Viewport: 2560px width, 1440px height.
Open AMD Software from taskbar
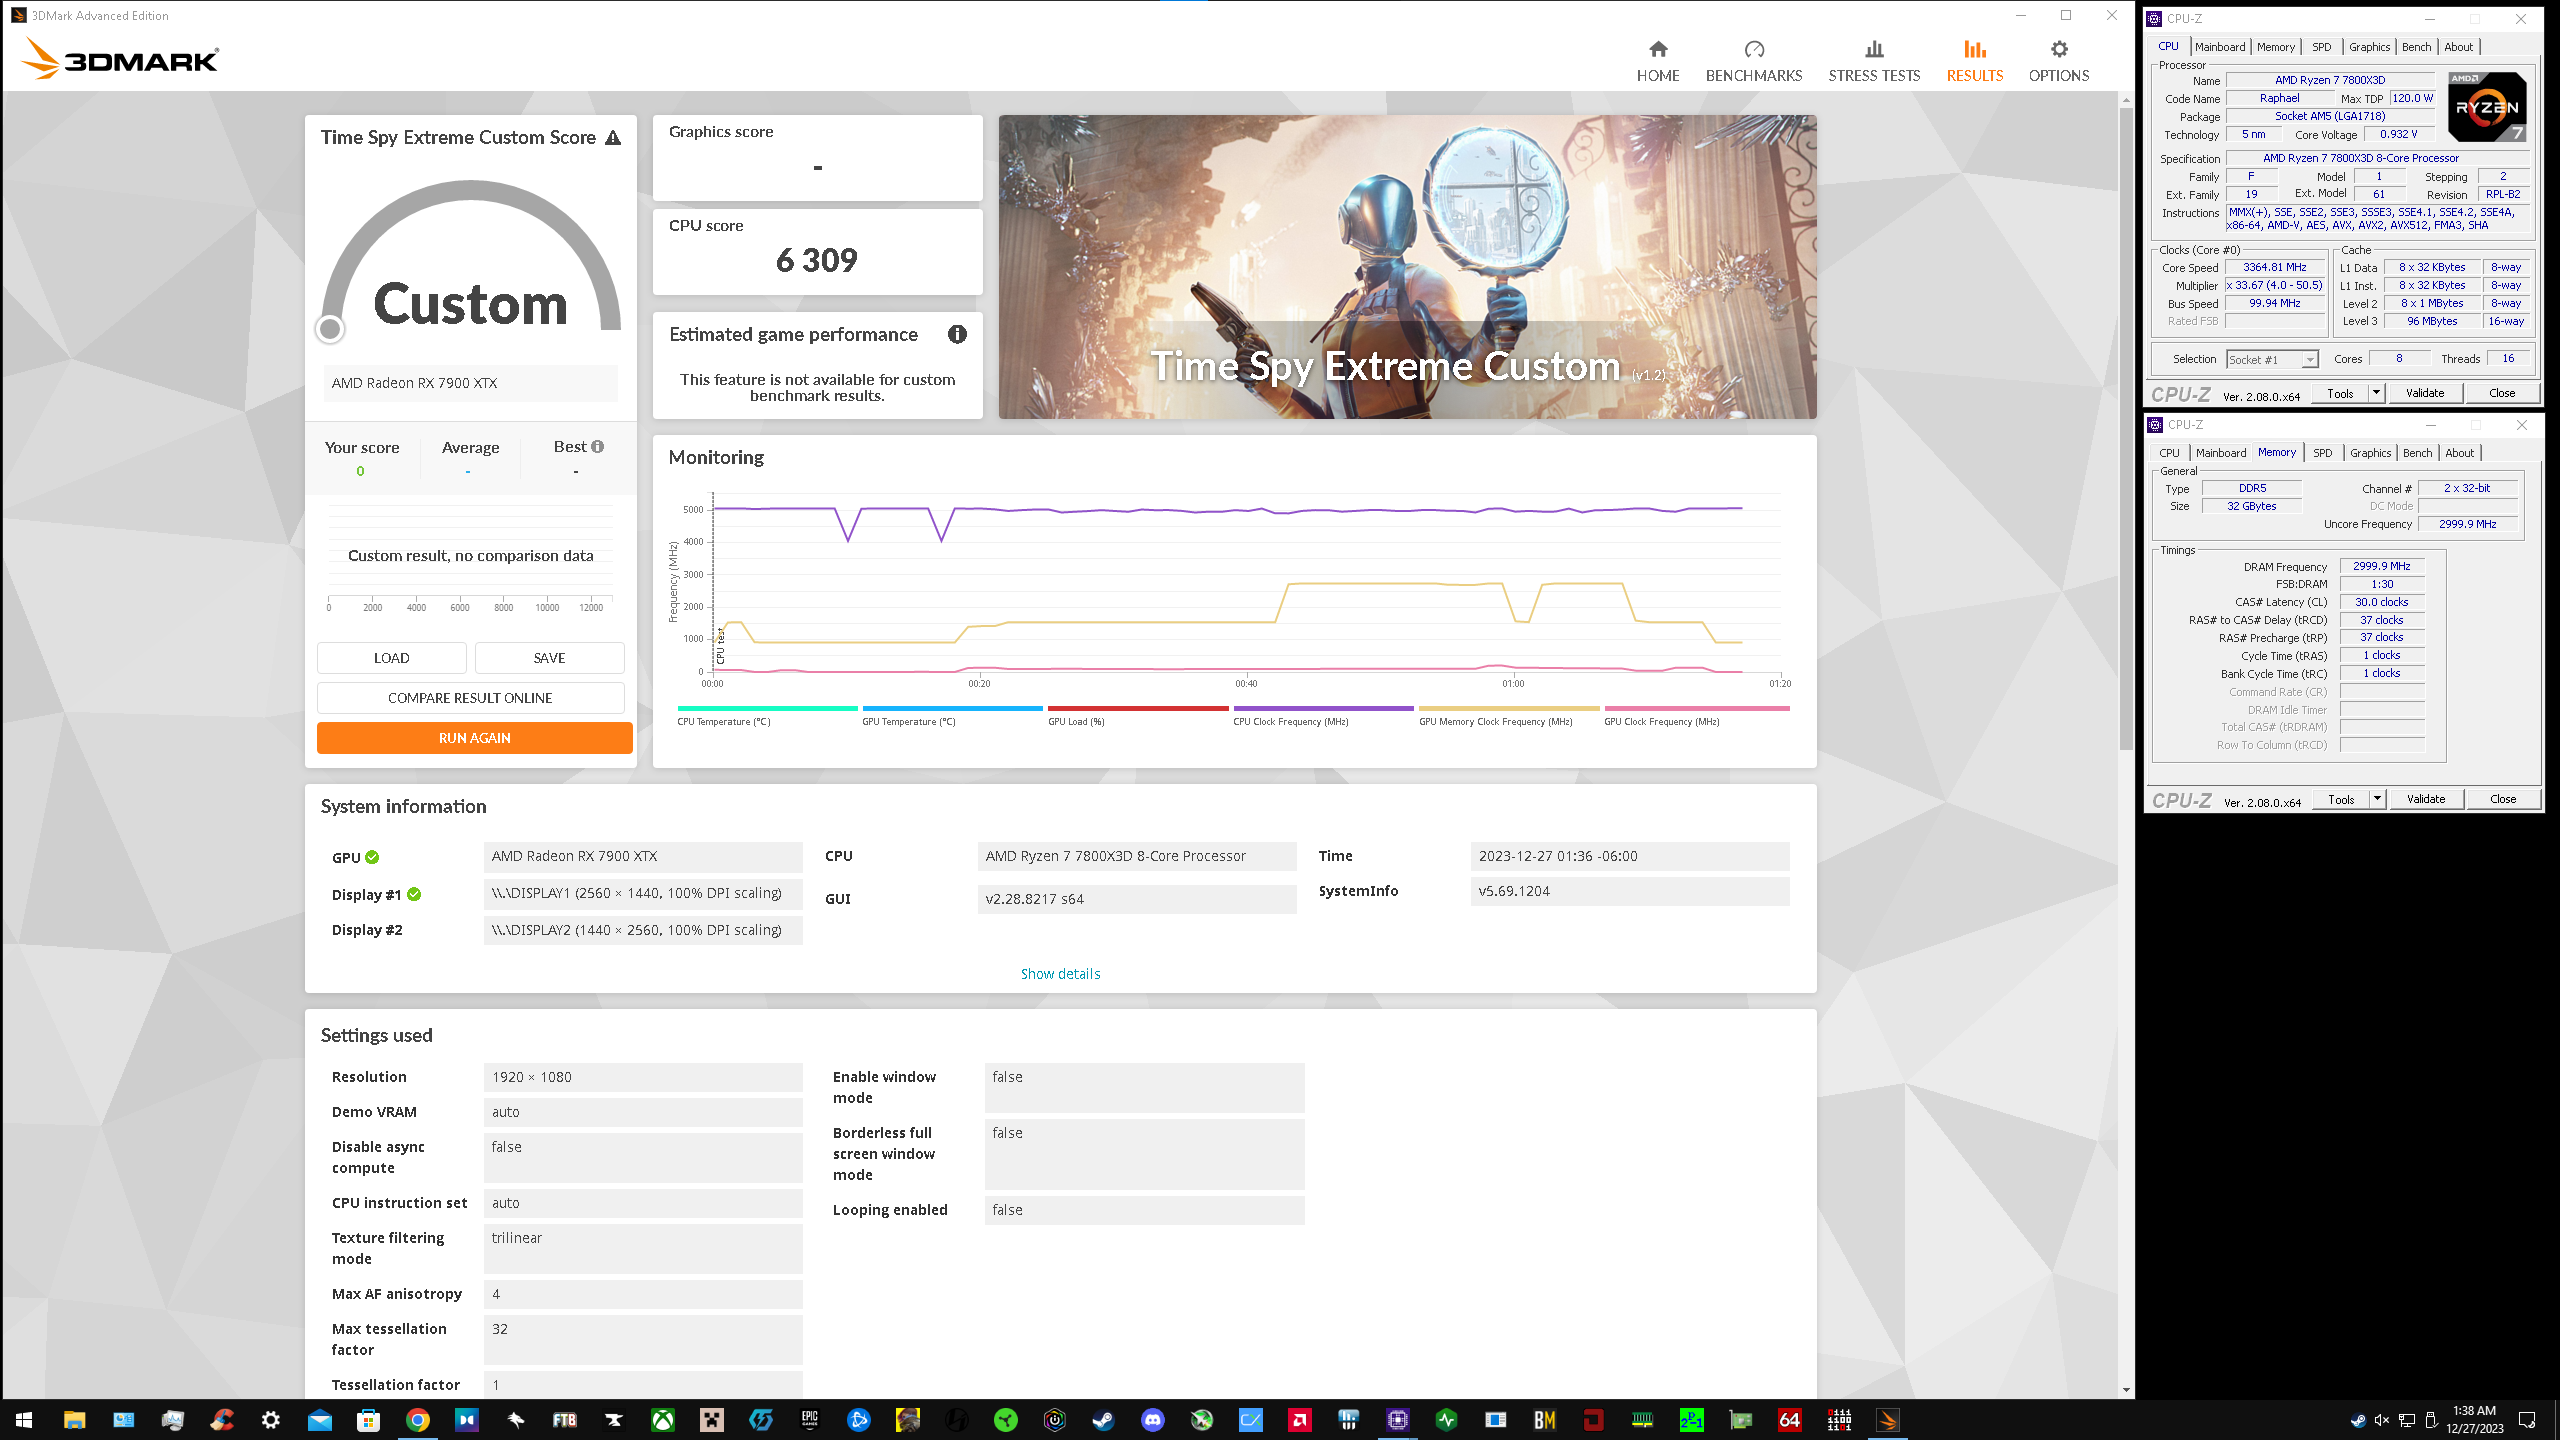(1300, 1420)
